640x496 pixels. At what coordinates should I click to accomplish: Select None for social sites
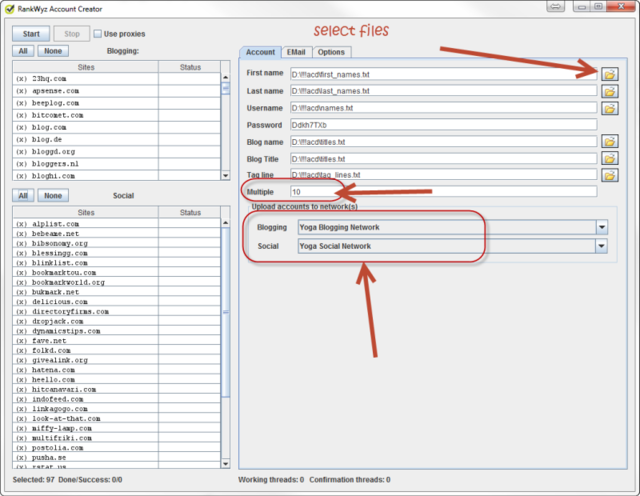[53, 196]
